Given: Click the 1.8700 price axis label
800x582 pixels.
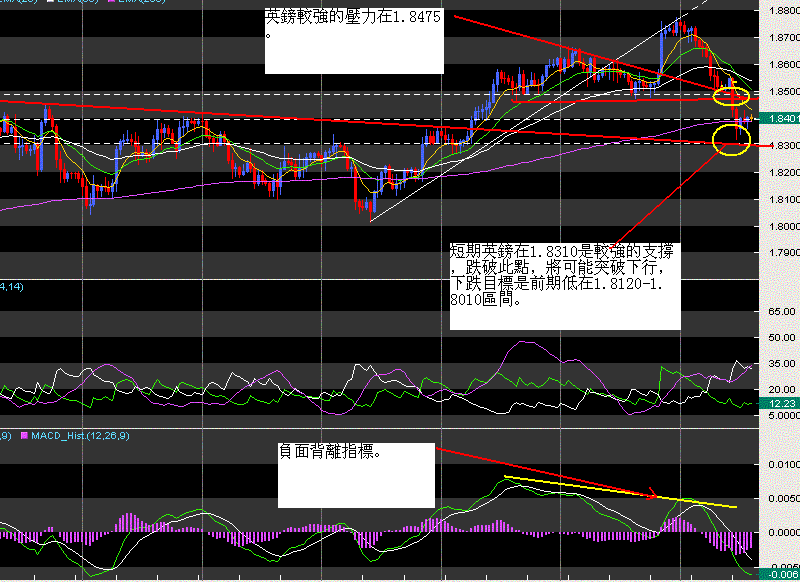Looking at the screenshot, I should pyautogui.click(x=784, y=38).
